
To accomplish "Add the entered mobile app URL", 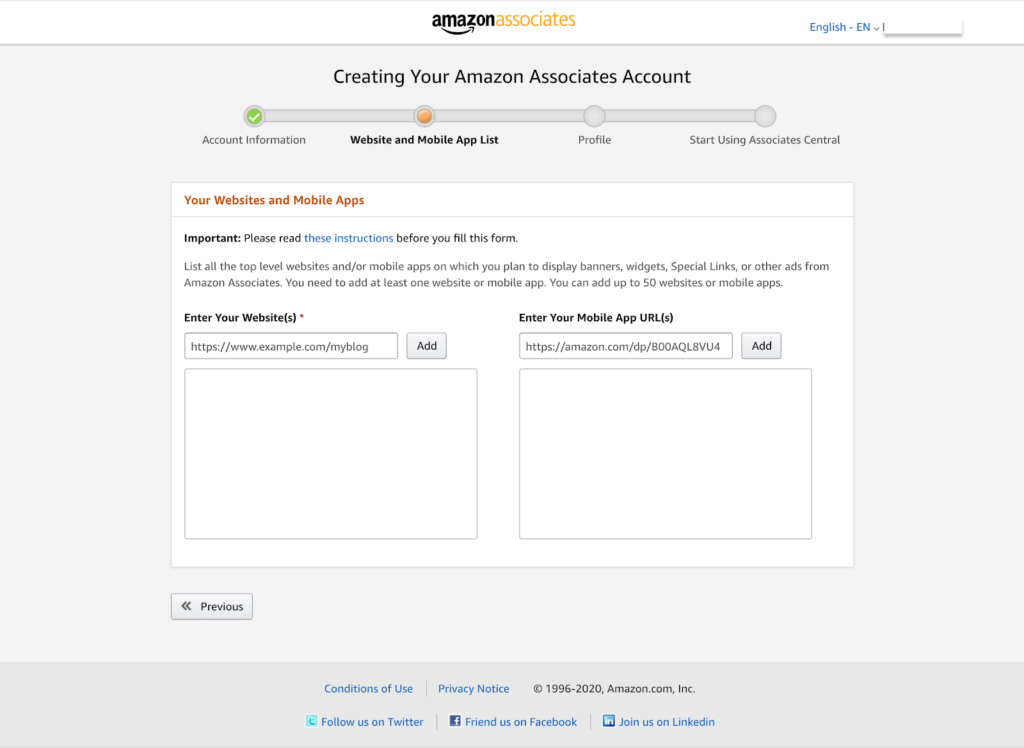I will (x=761, y=345).
